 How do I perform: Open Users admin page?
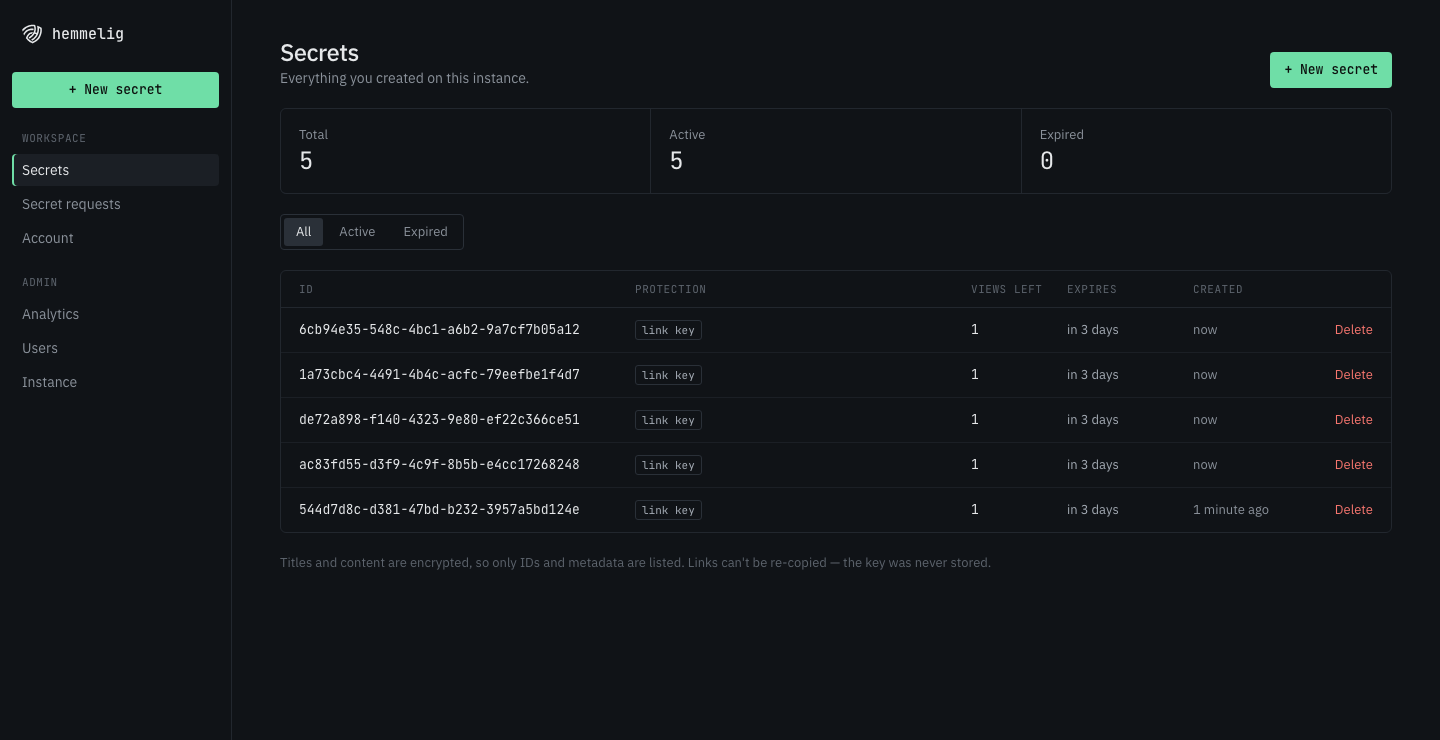pyautogui.click(x=115, y=348)
